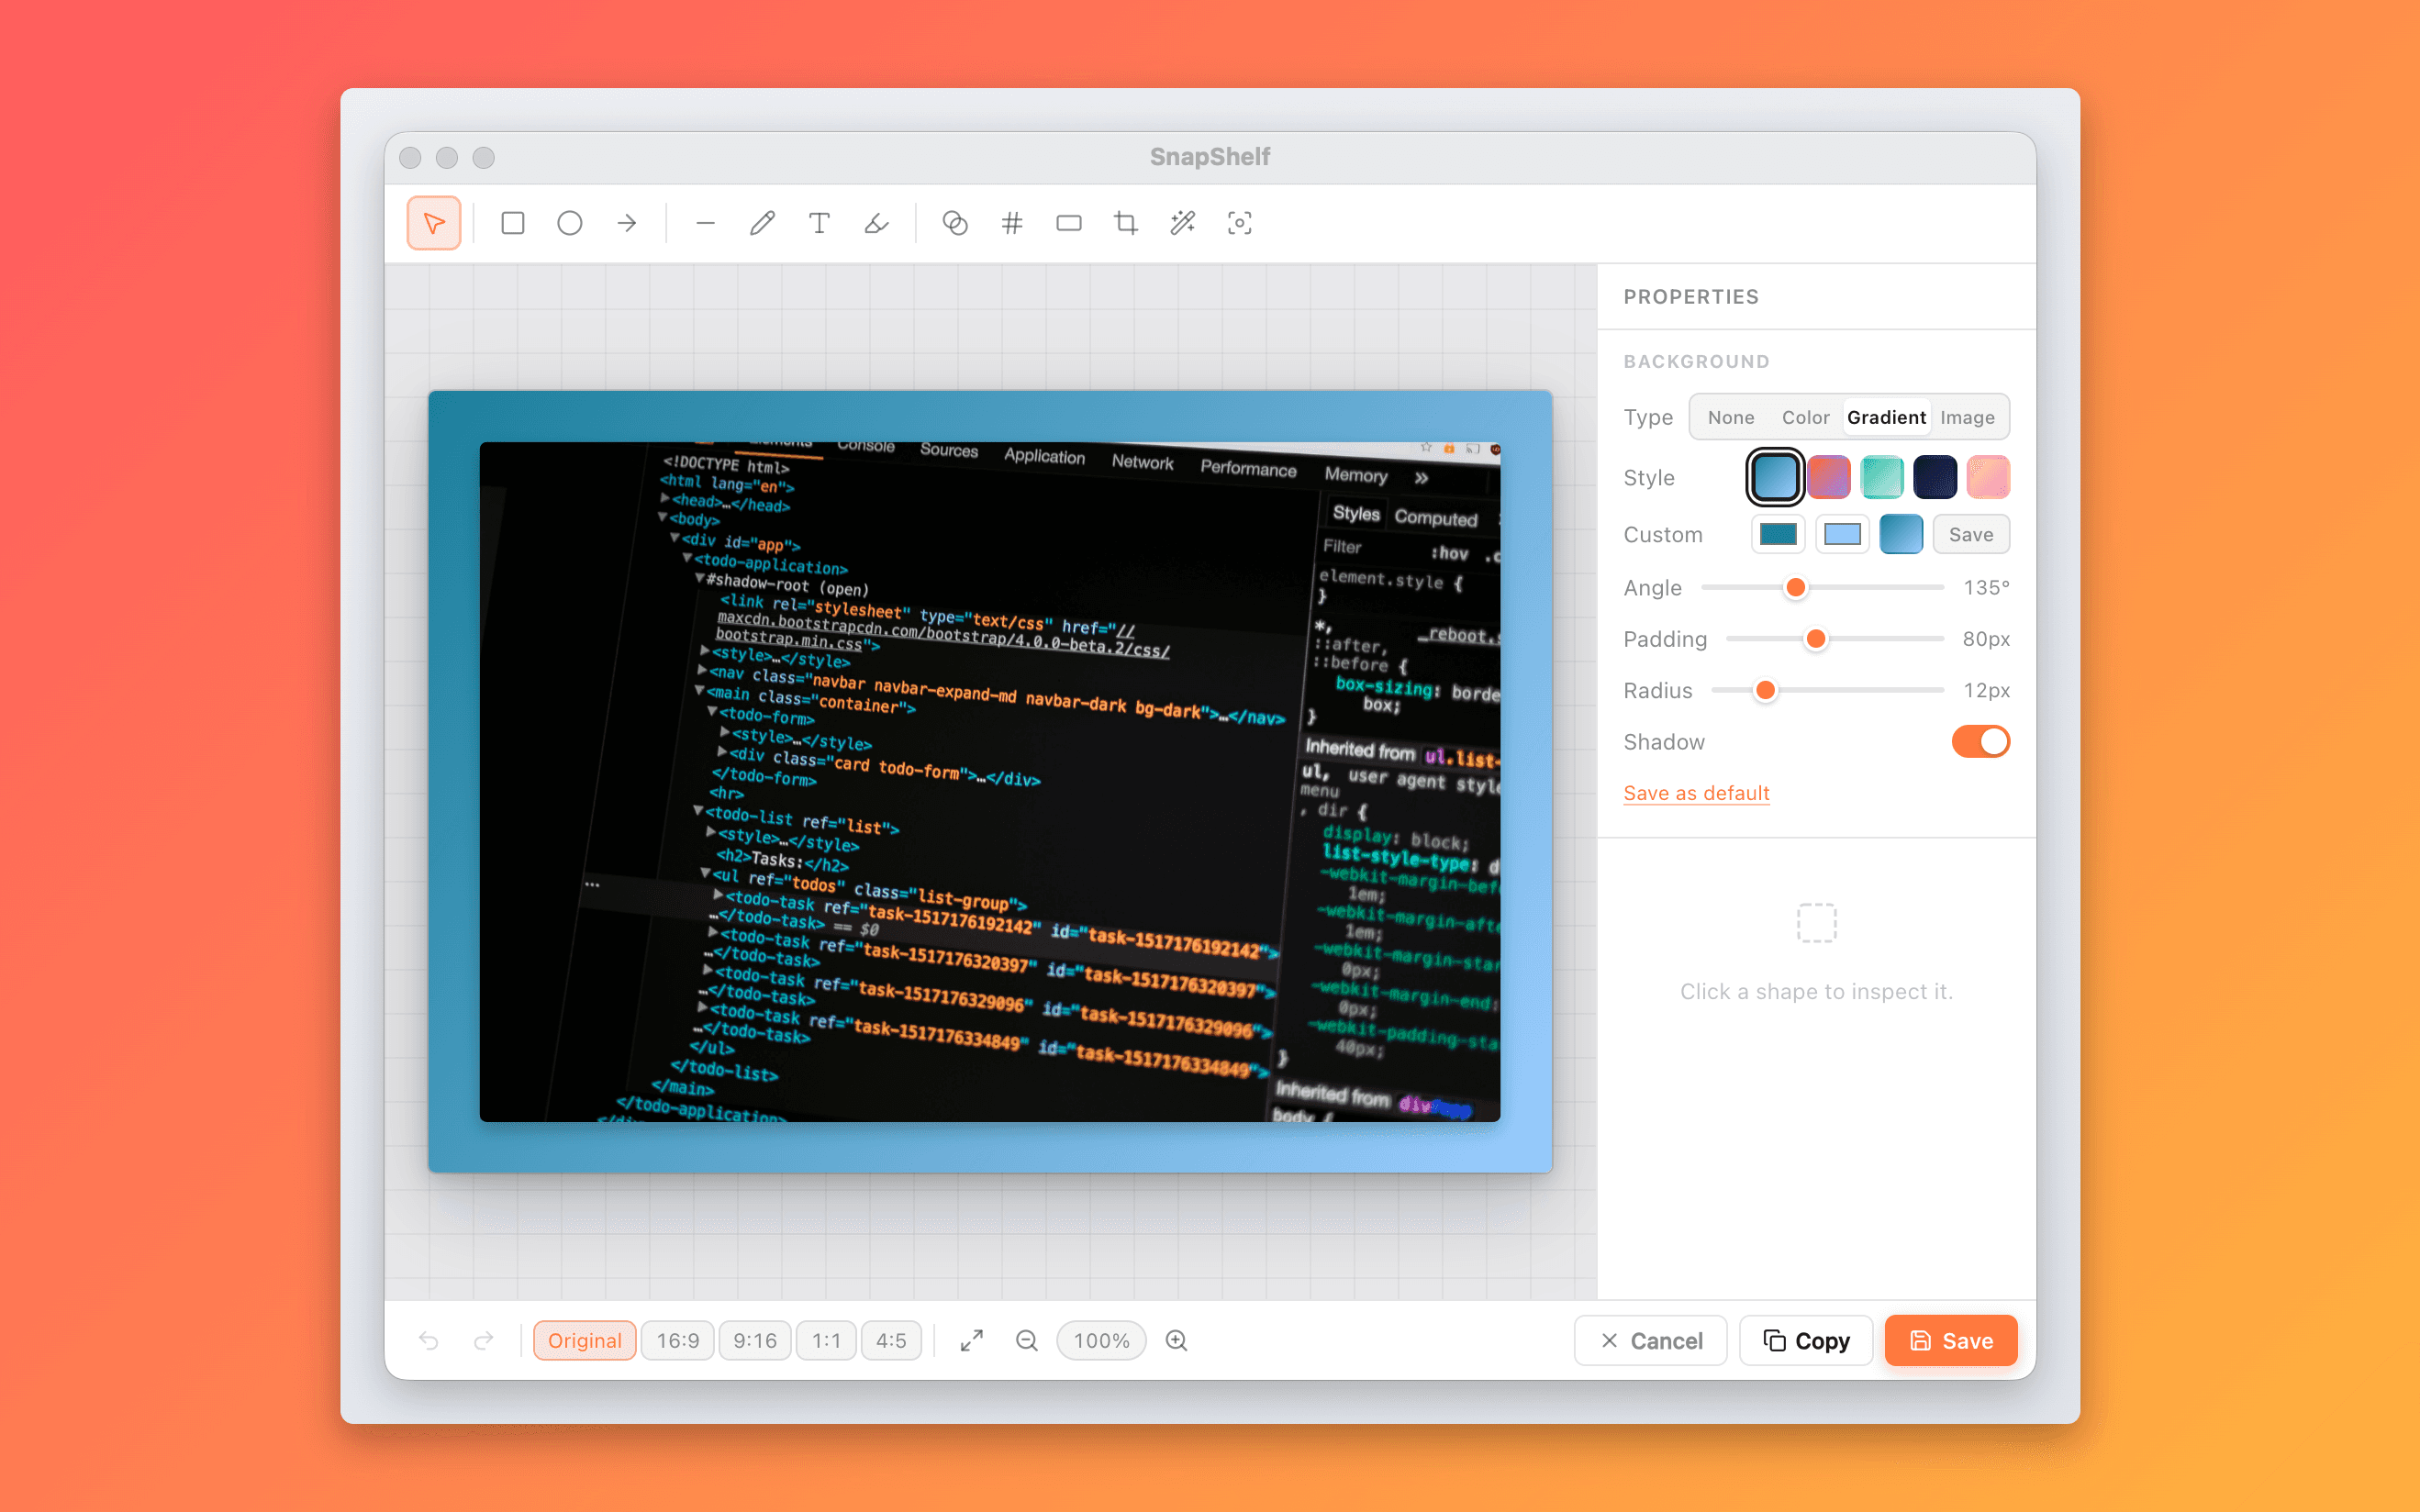Click the undo arrow

(x=429, y=1340)
